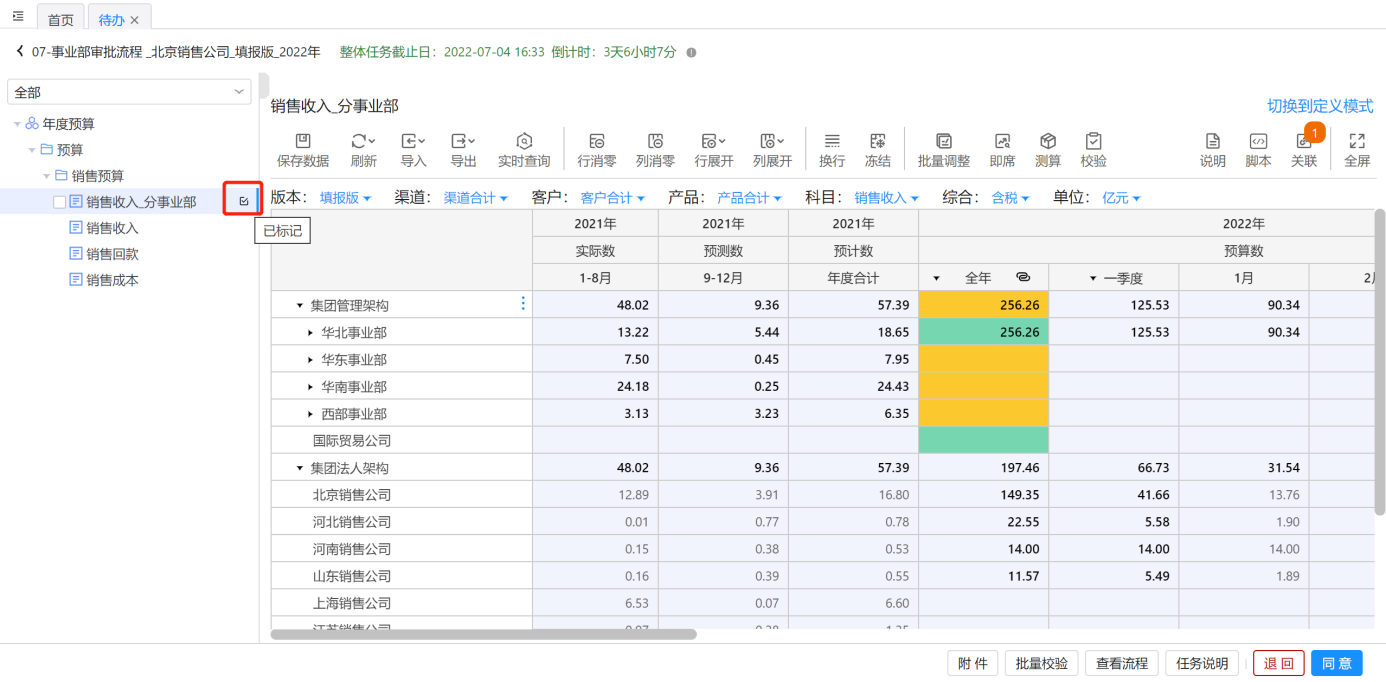
Task: Open the 批量调整 batch adjust tool
Action: click(943, 142)
